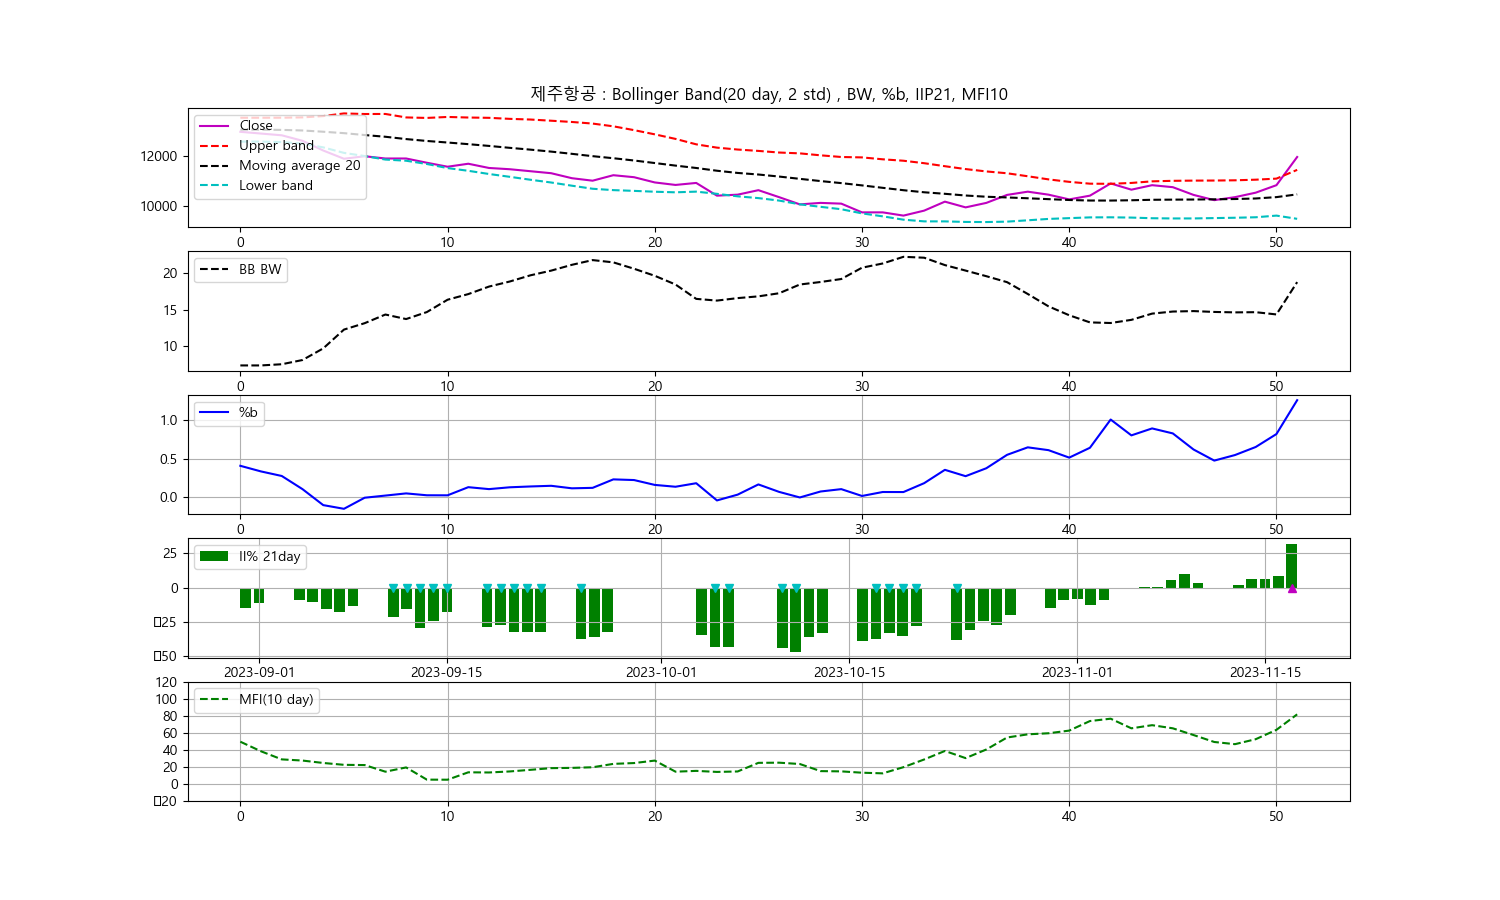This screenshot has width=1500, height=900.
Task: Click the red Upper band swatch in legend
Action: tap(214, 146)
